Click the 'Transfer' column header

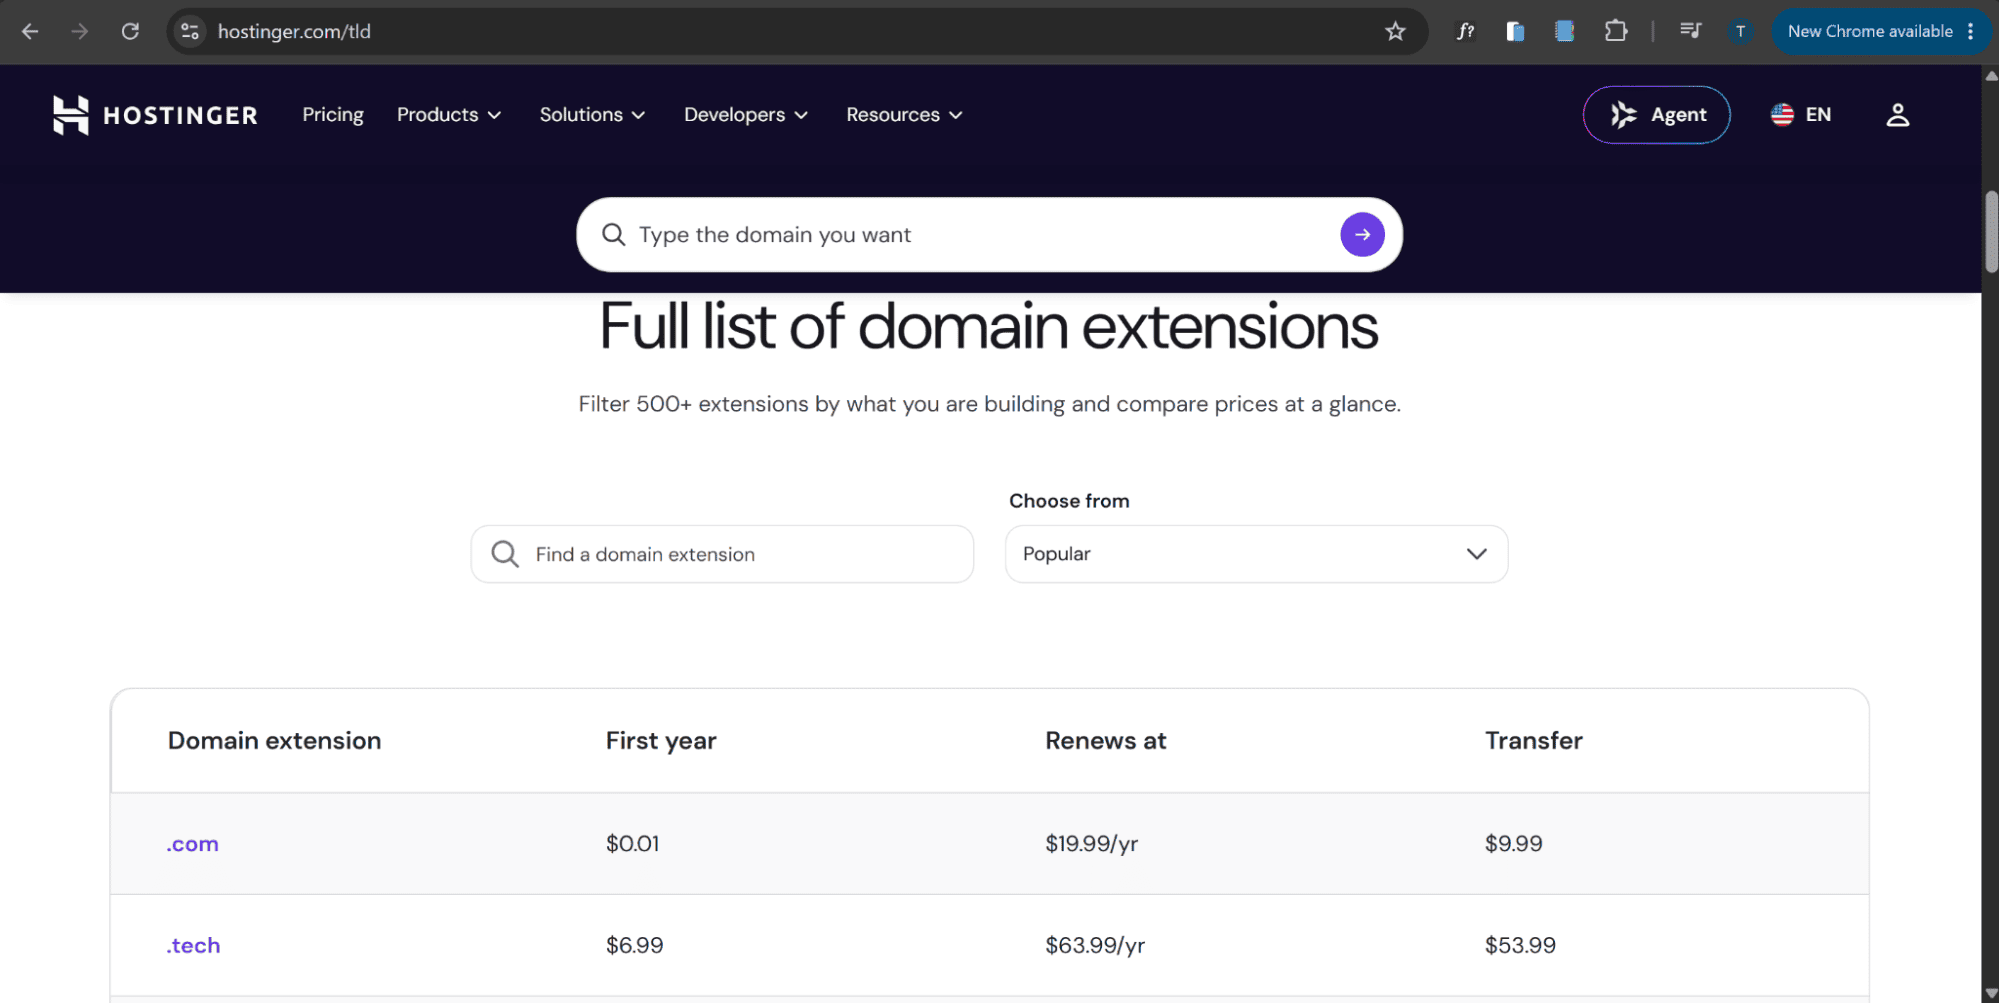pos(1533,741)
